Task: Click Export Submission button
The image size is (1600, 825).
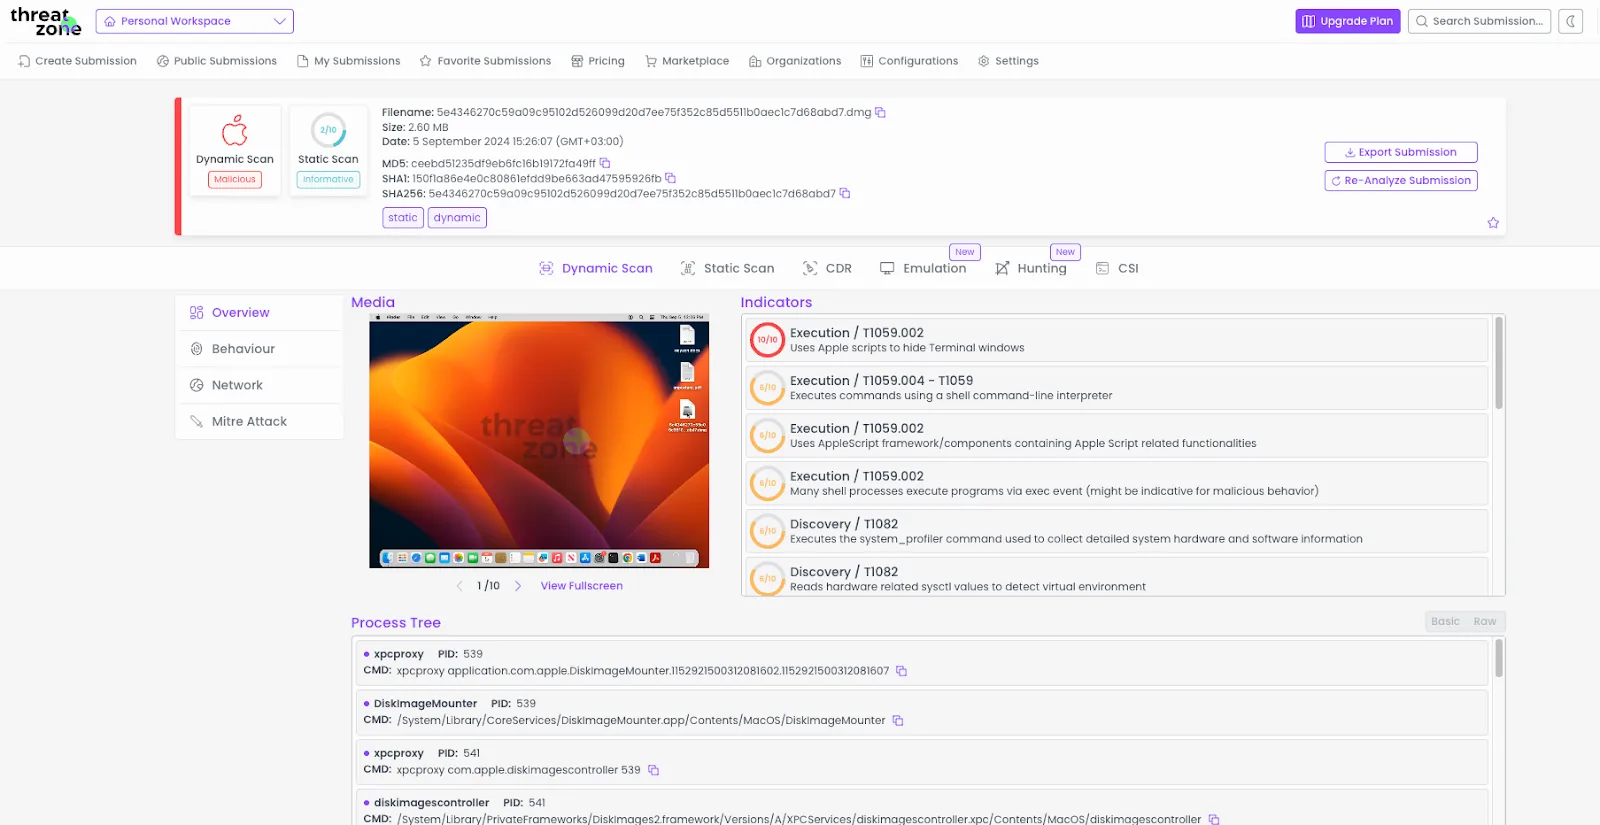Action: pos(1401,152)
